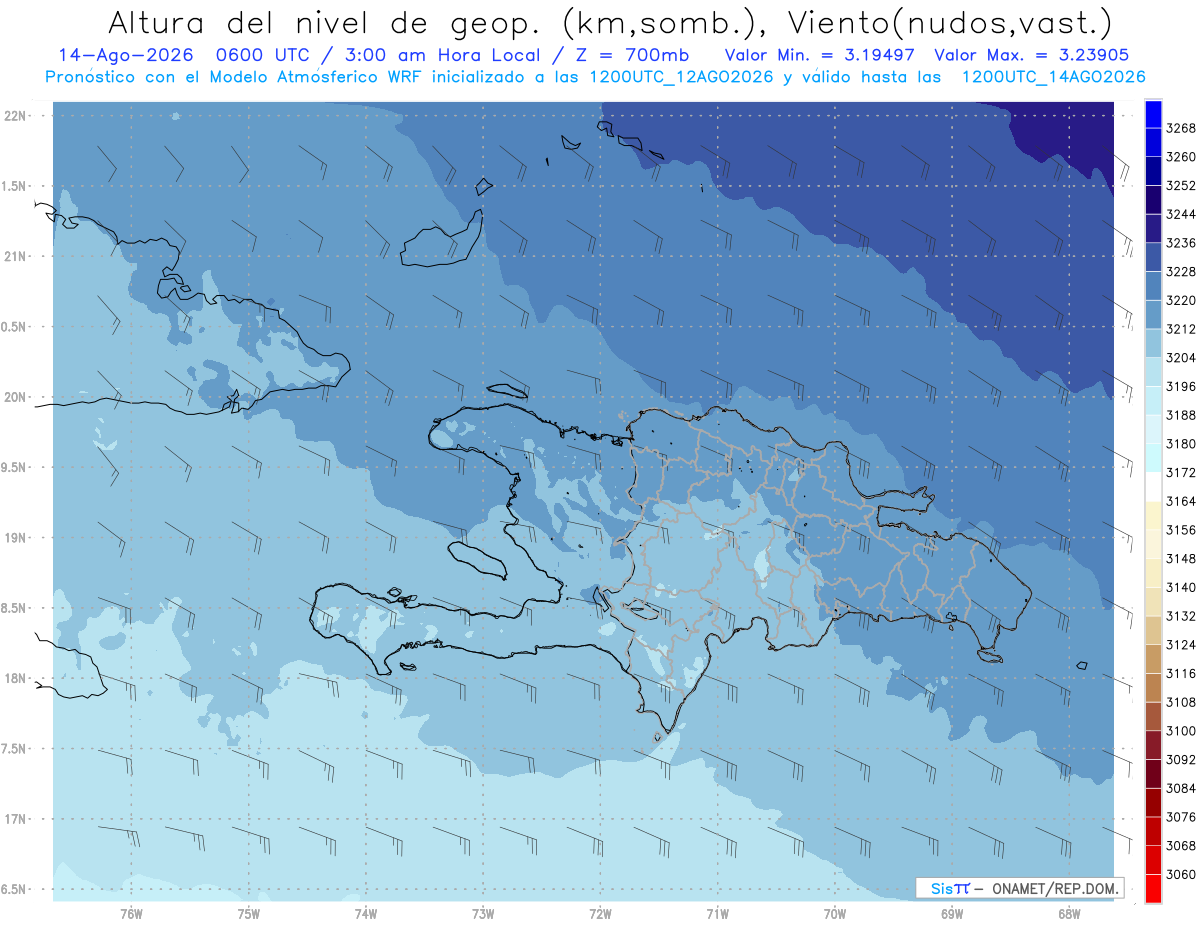Click the longitude label 73W
This screenshot has height=927, width=1200.
(x=483, y=915)
